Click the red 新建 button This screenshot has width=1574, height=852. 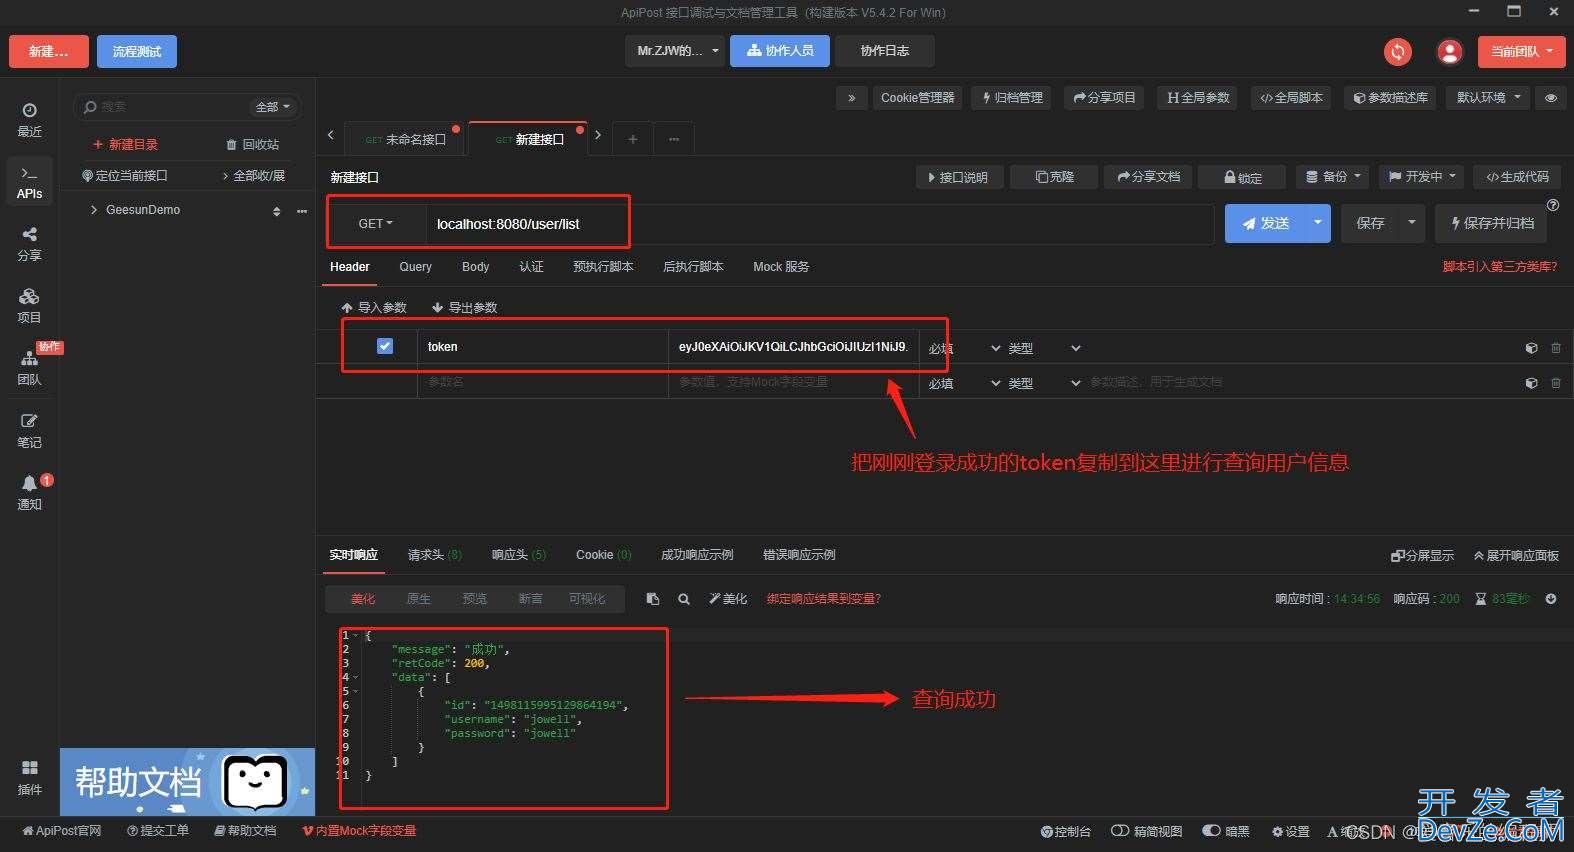pos(49,51)
